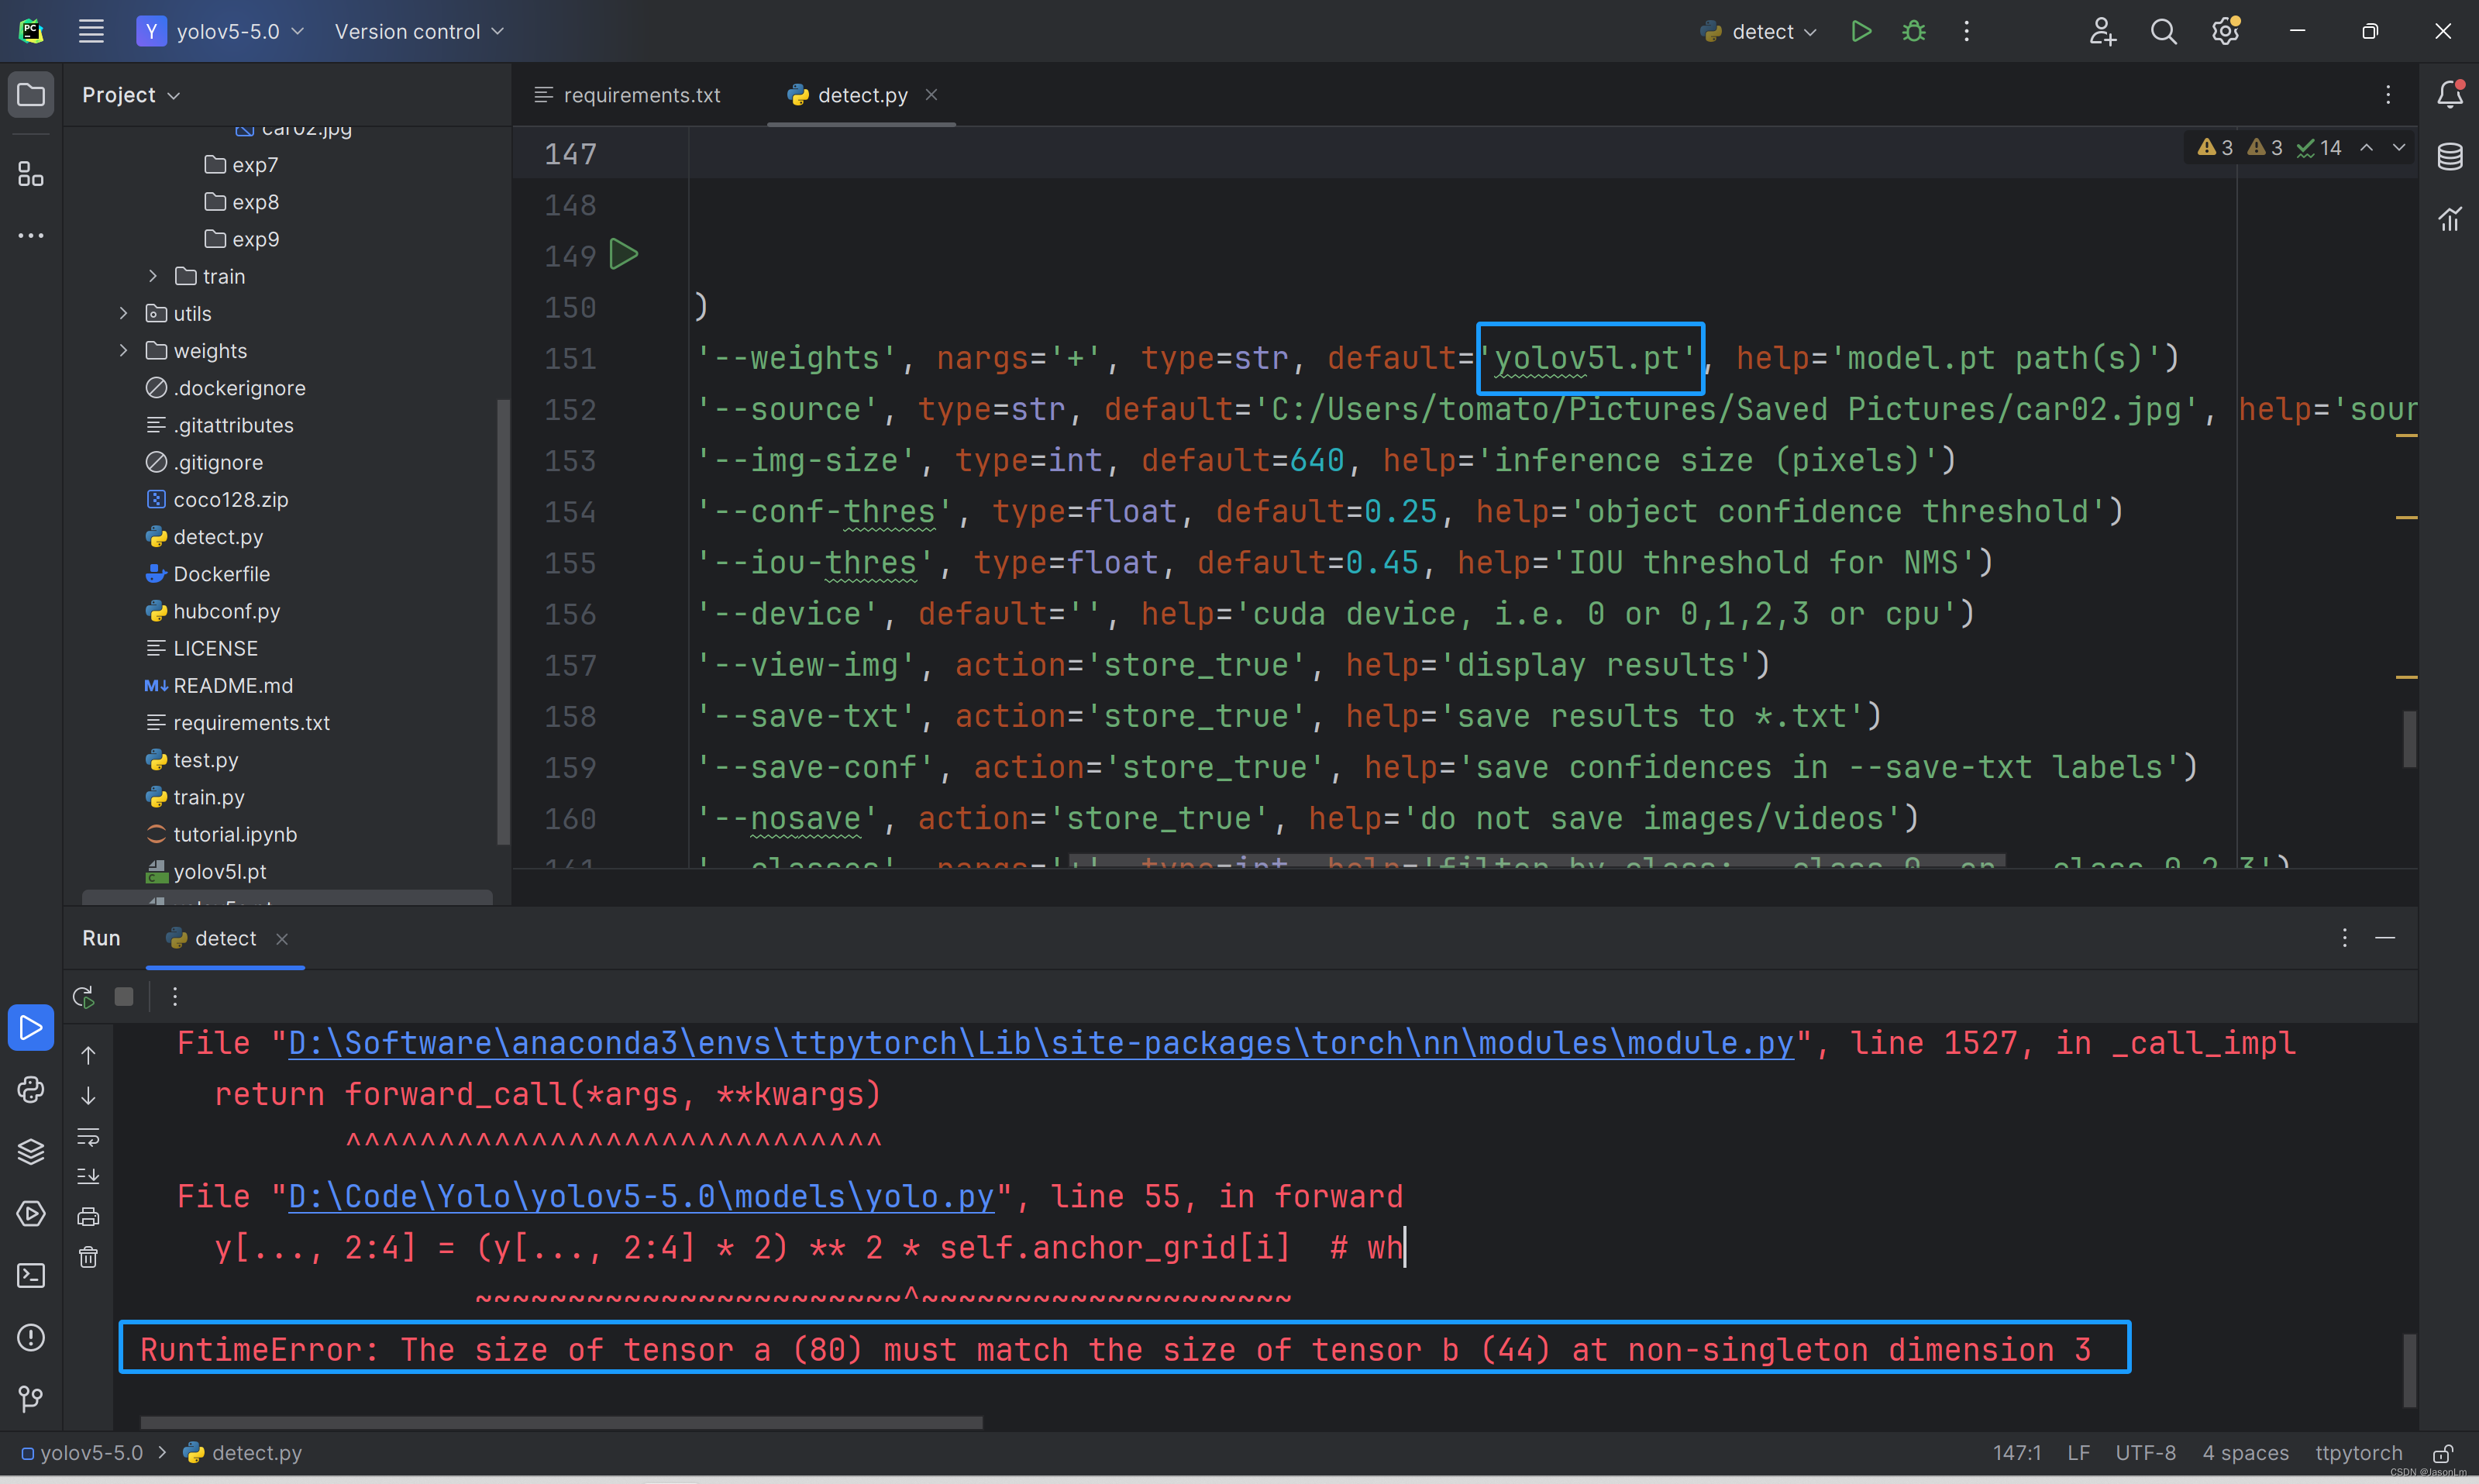
Task: Switch to requirements.txt editor tab
Action: (x=628, y=95)
